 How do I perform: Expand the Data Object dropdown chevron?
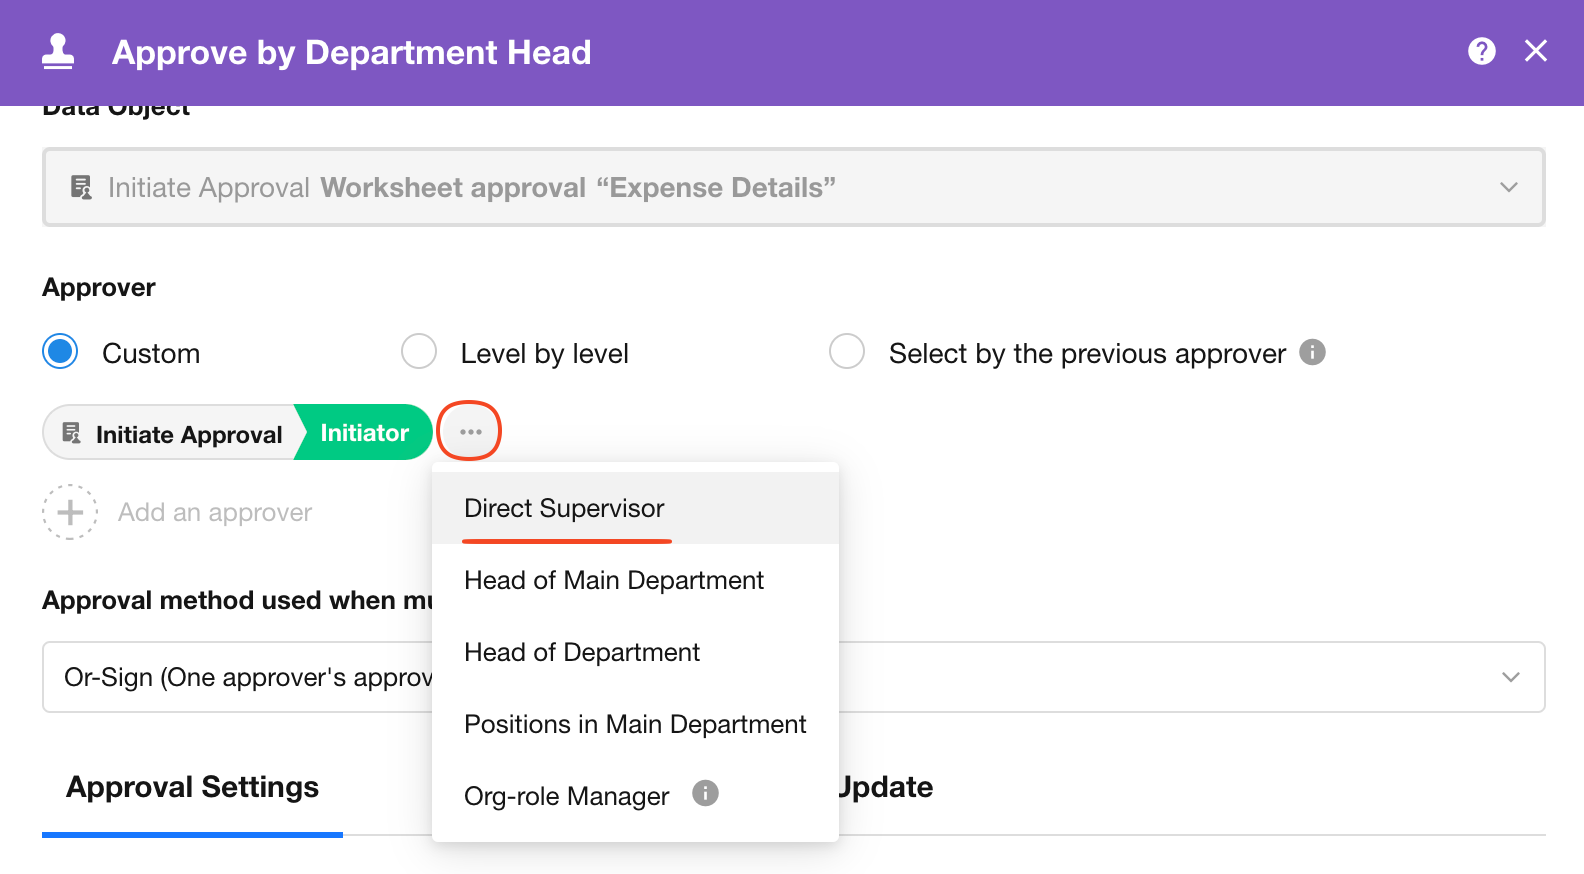1508,187
